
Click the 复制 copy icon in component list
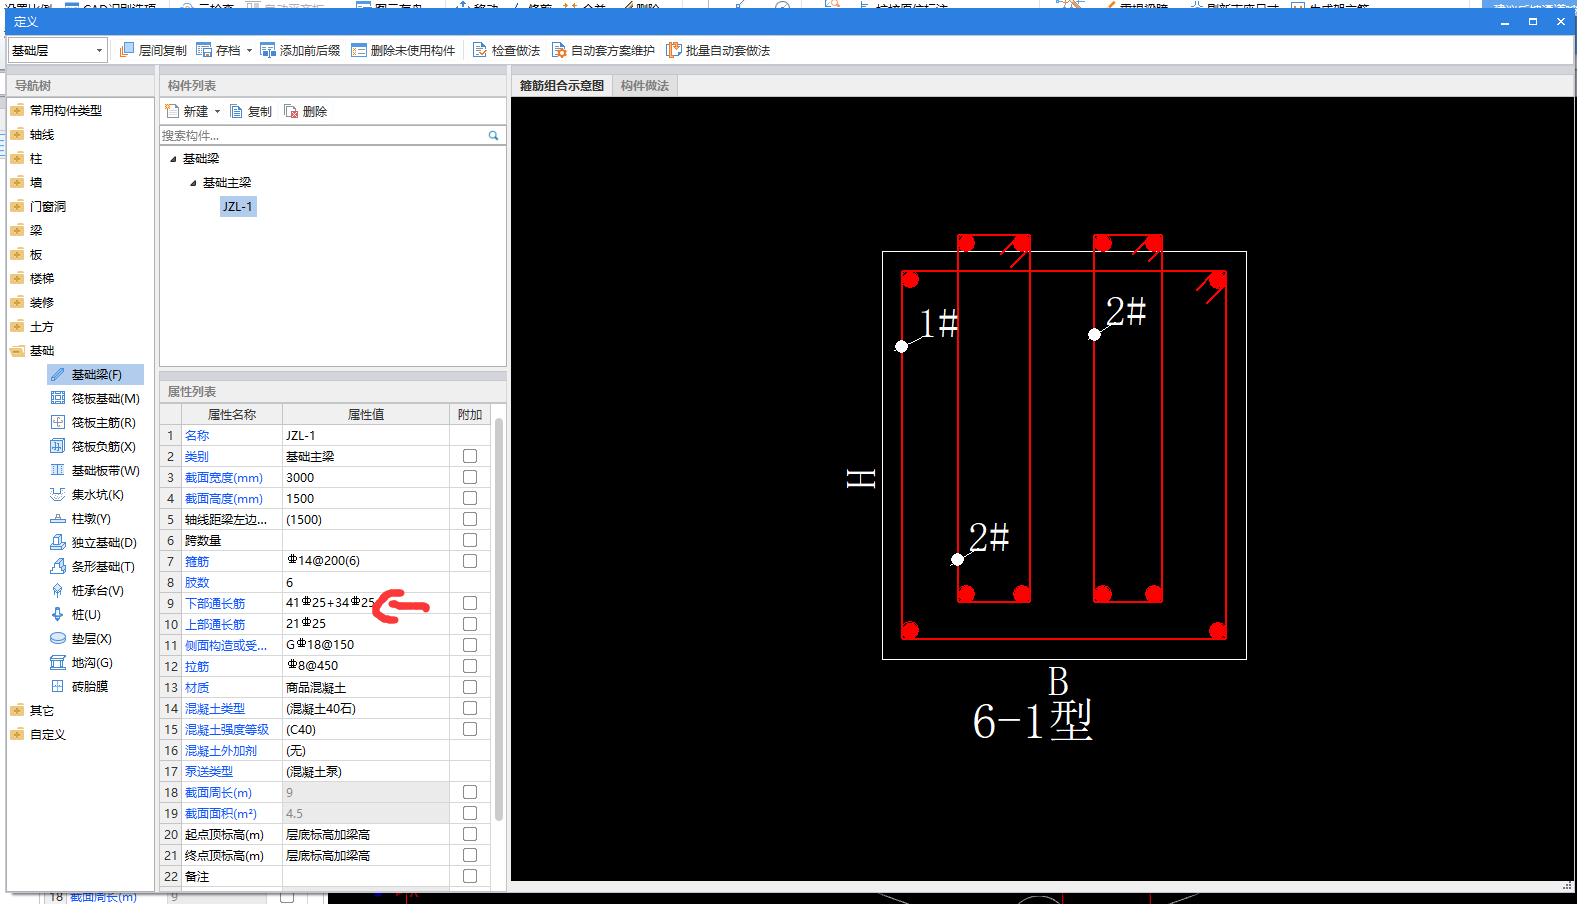[x=237, y=111]
